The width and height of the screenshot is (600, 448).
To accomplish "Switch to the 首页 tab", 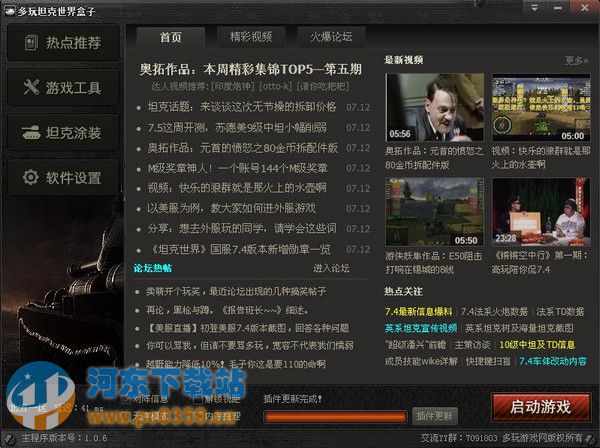I will click(171, 37).
